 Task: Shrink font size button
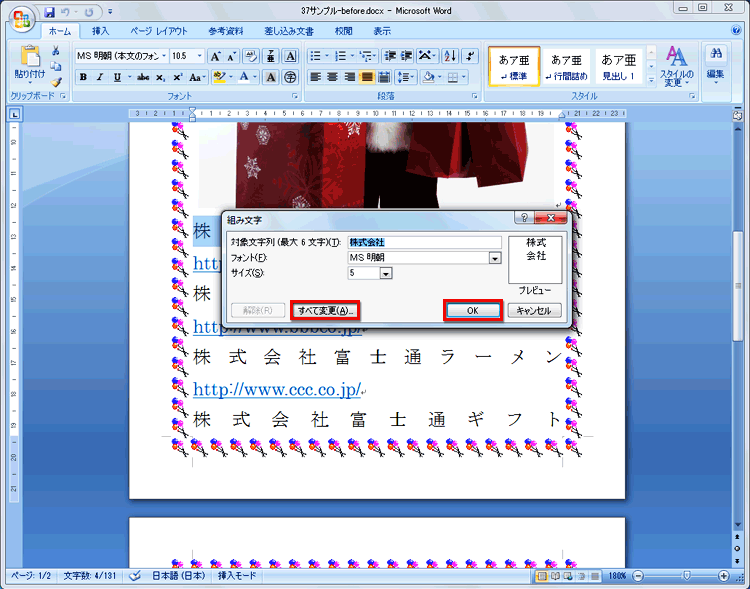click(x=232, y=56)
